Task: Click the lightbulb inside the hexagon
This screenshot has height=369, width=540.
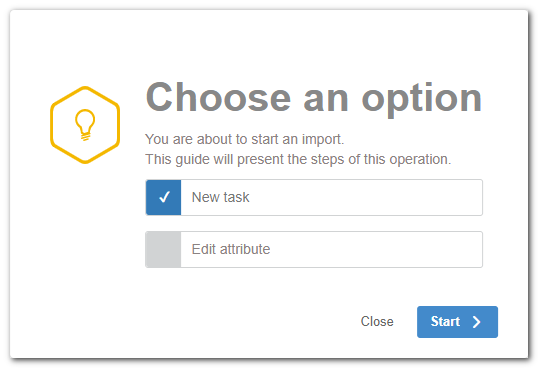Action: [85, 125]
